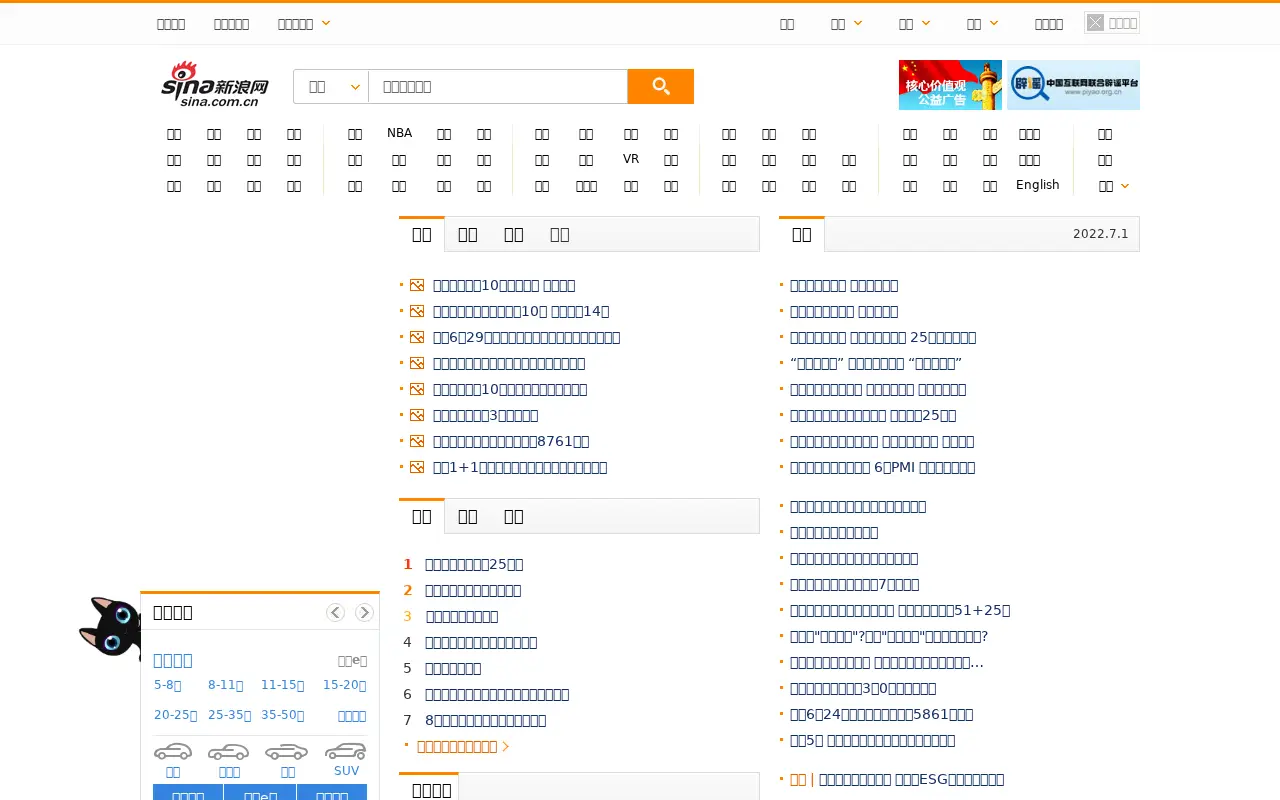Open the headline containing 8761
Screen dimensions: 1280x800
coord(511,441)
